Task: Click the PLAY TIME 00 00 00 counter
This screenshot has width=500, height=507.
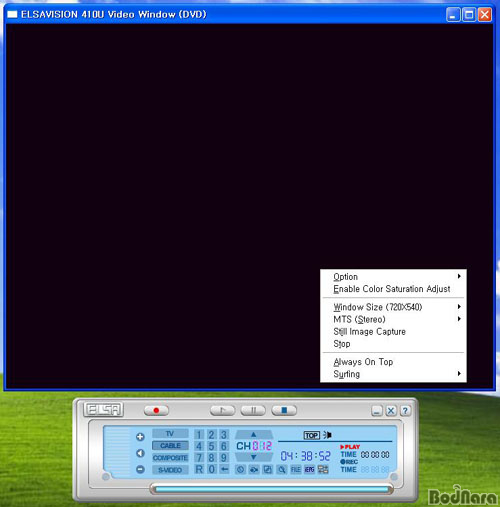Action: click(375, 455)
